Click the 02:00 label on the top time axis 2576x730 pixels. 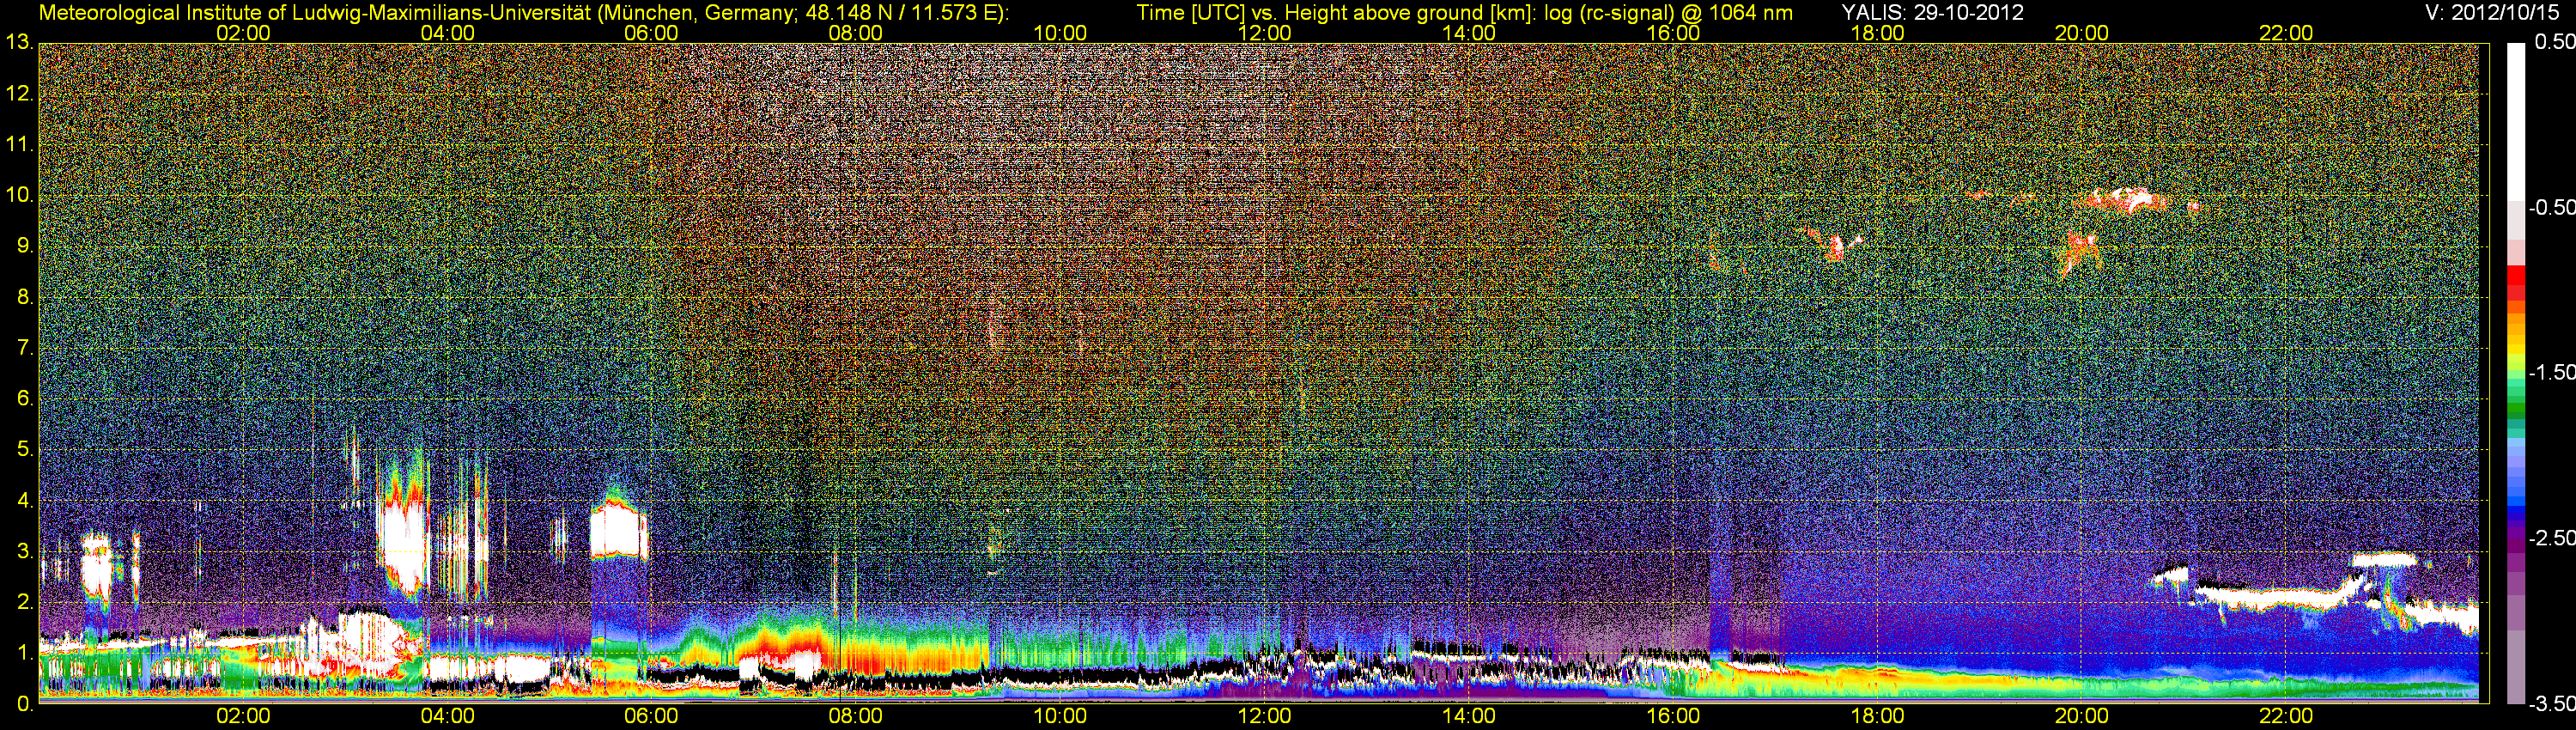tap(243, 33)
